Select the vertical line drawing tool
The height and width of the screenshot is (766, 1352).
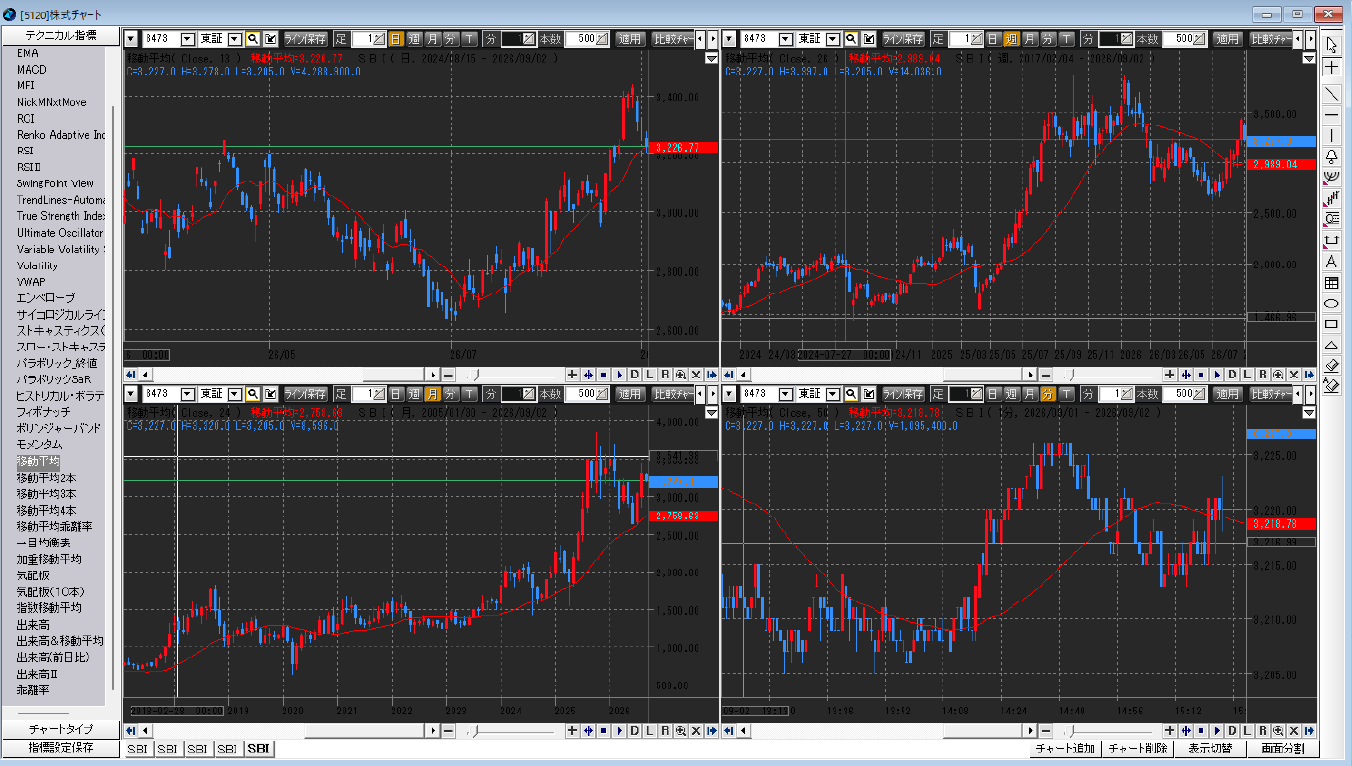pos(1331,136)
